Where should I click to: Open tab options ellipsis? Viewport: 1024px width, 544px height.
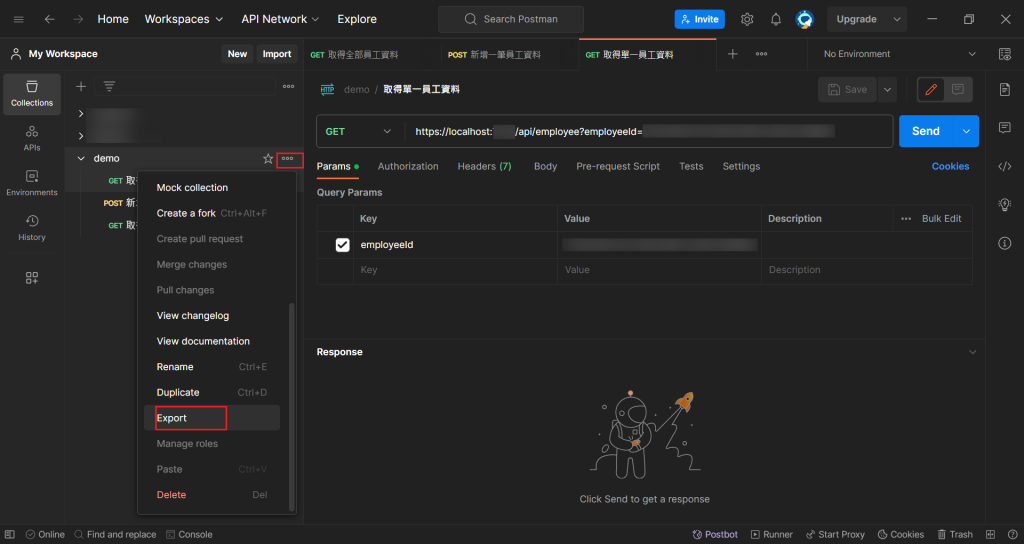pos(761,54)
